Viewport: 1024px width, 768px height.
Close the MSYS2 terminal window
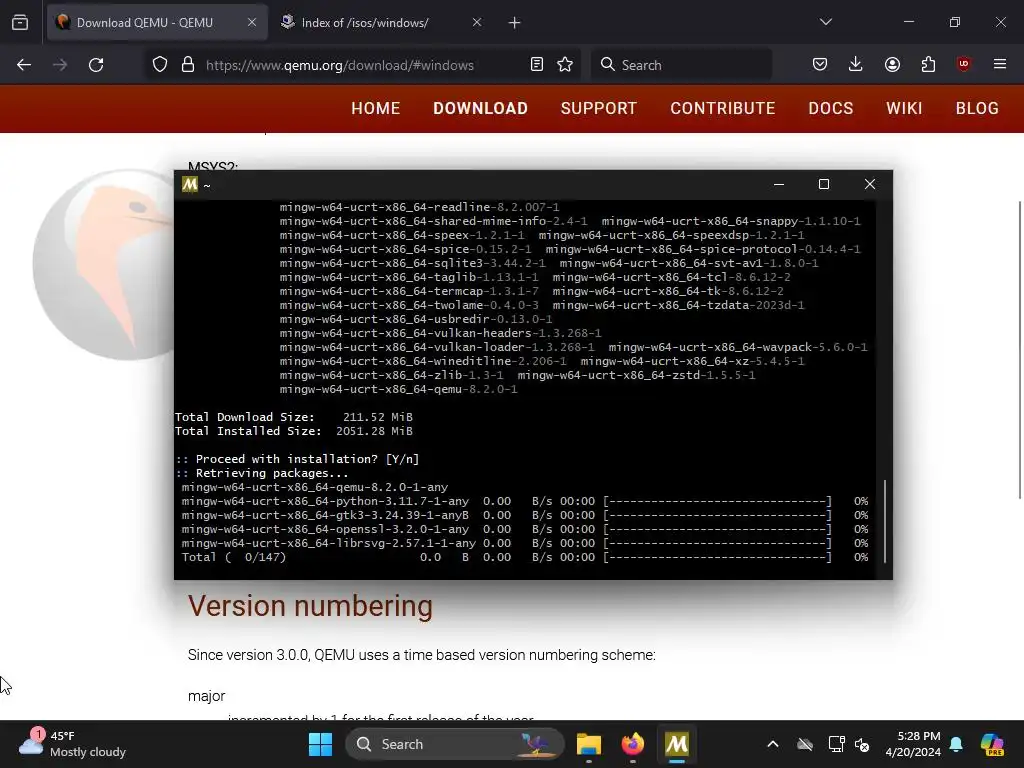tap(870, 185)
